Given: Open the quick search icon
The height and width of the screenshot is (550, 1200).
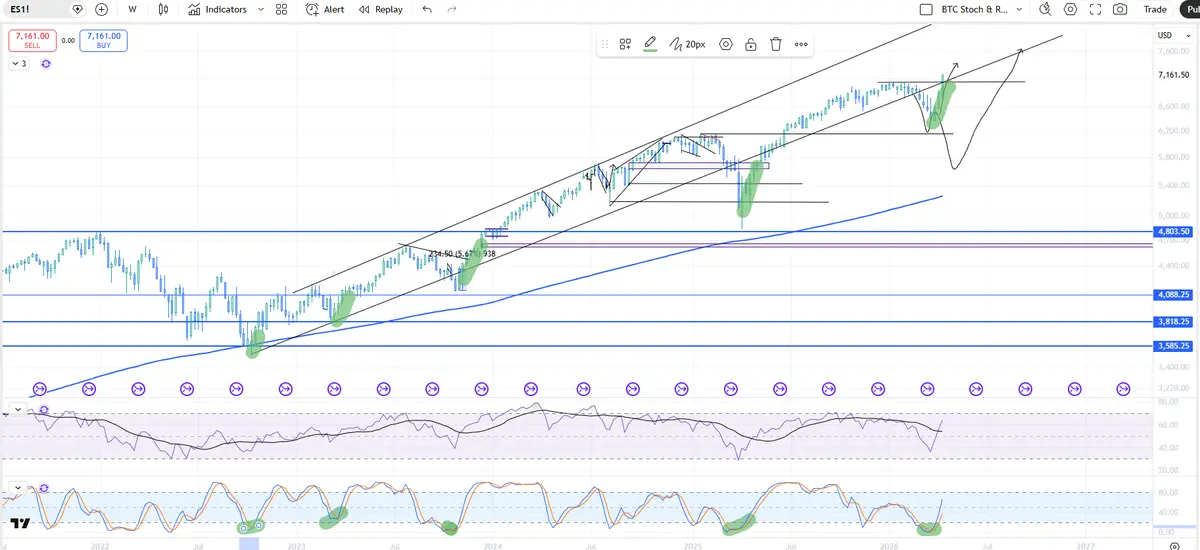Looking at the screenshot, I should tap(1045, 9).
